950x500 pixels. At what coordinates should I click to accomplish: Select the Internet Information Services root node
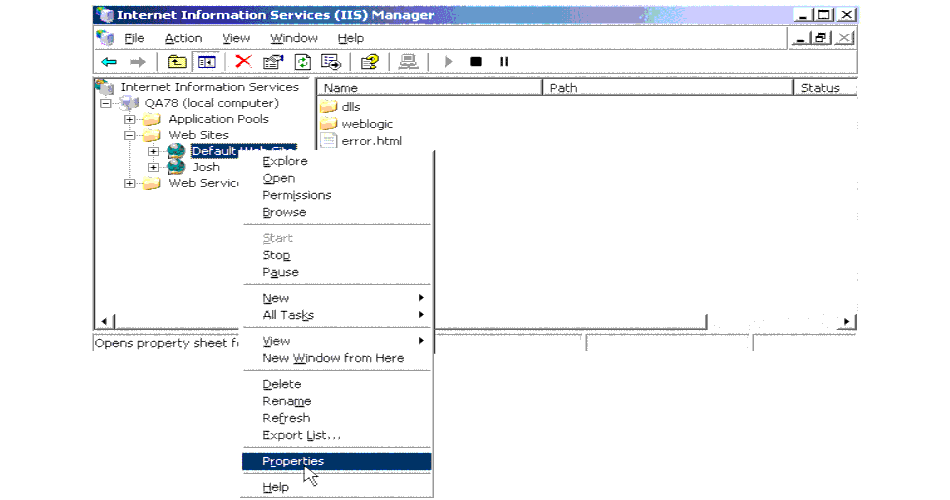click(209, 87)
